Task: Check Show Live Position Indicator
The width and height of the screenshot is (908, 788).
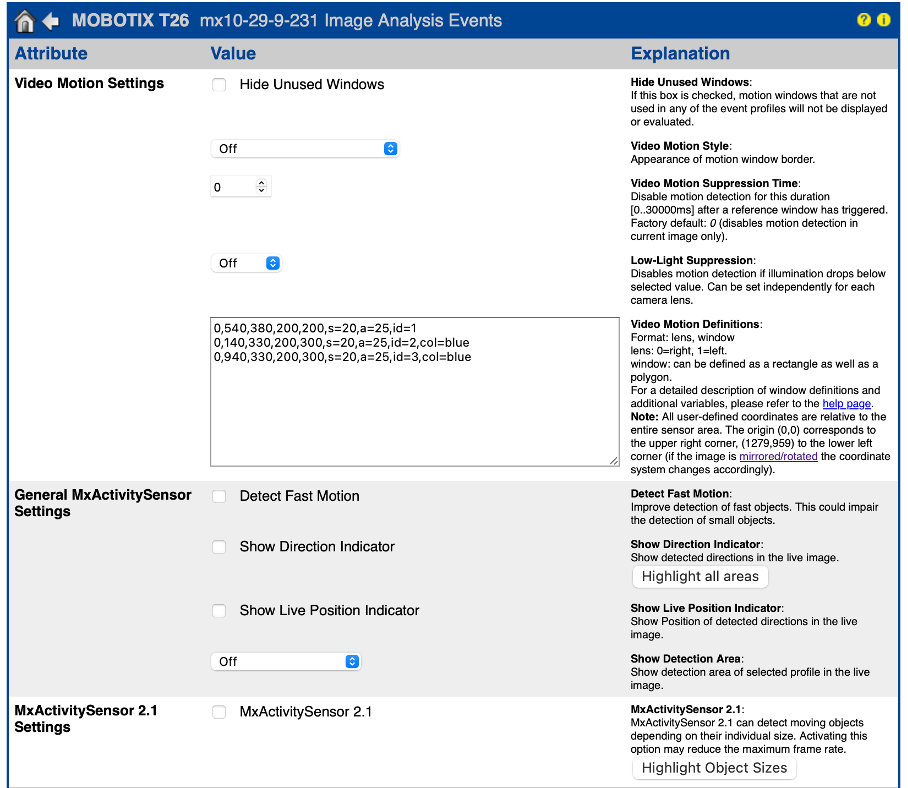Action: [219, 610]
